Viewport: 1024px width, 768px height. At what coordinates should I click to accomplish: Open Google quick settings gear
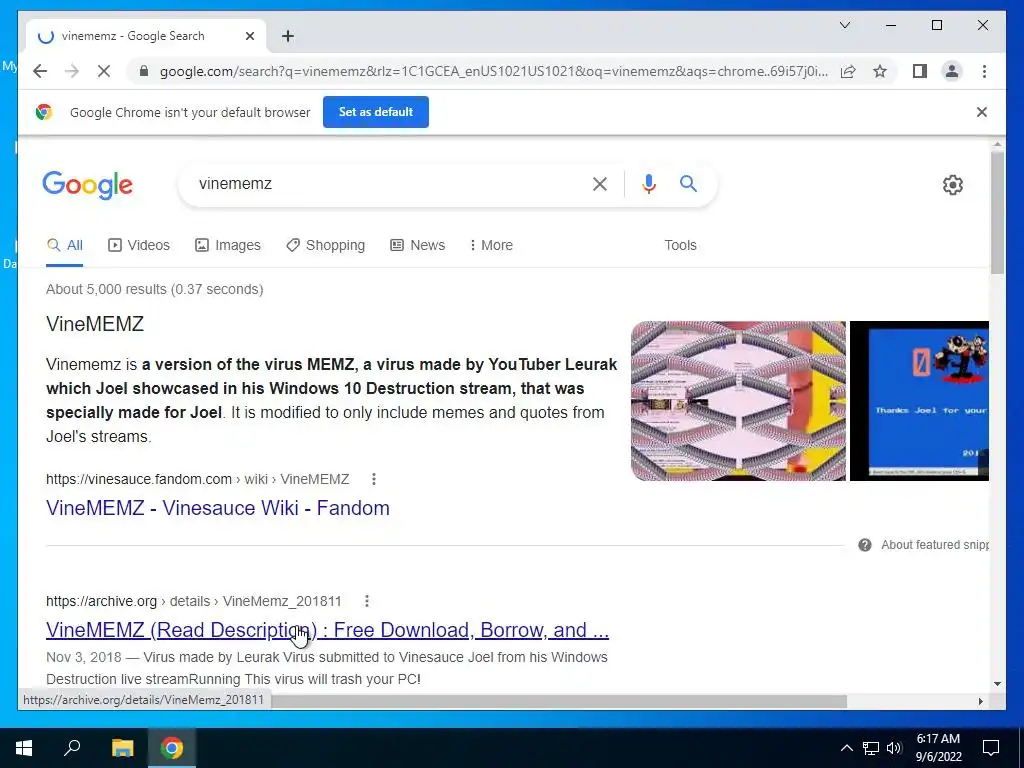point(953,185)
